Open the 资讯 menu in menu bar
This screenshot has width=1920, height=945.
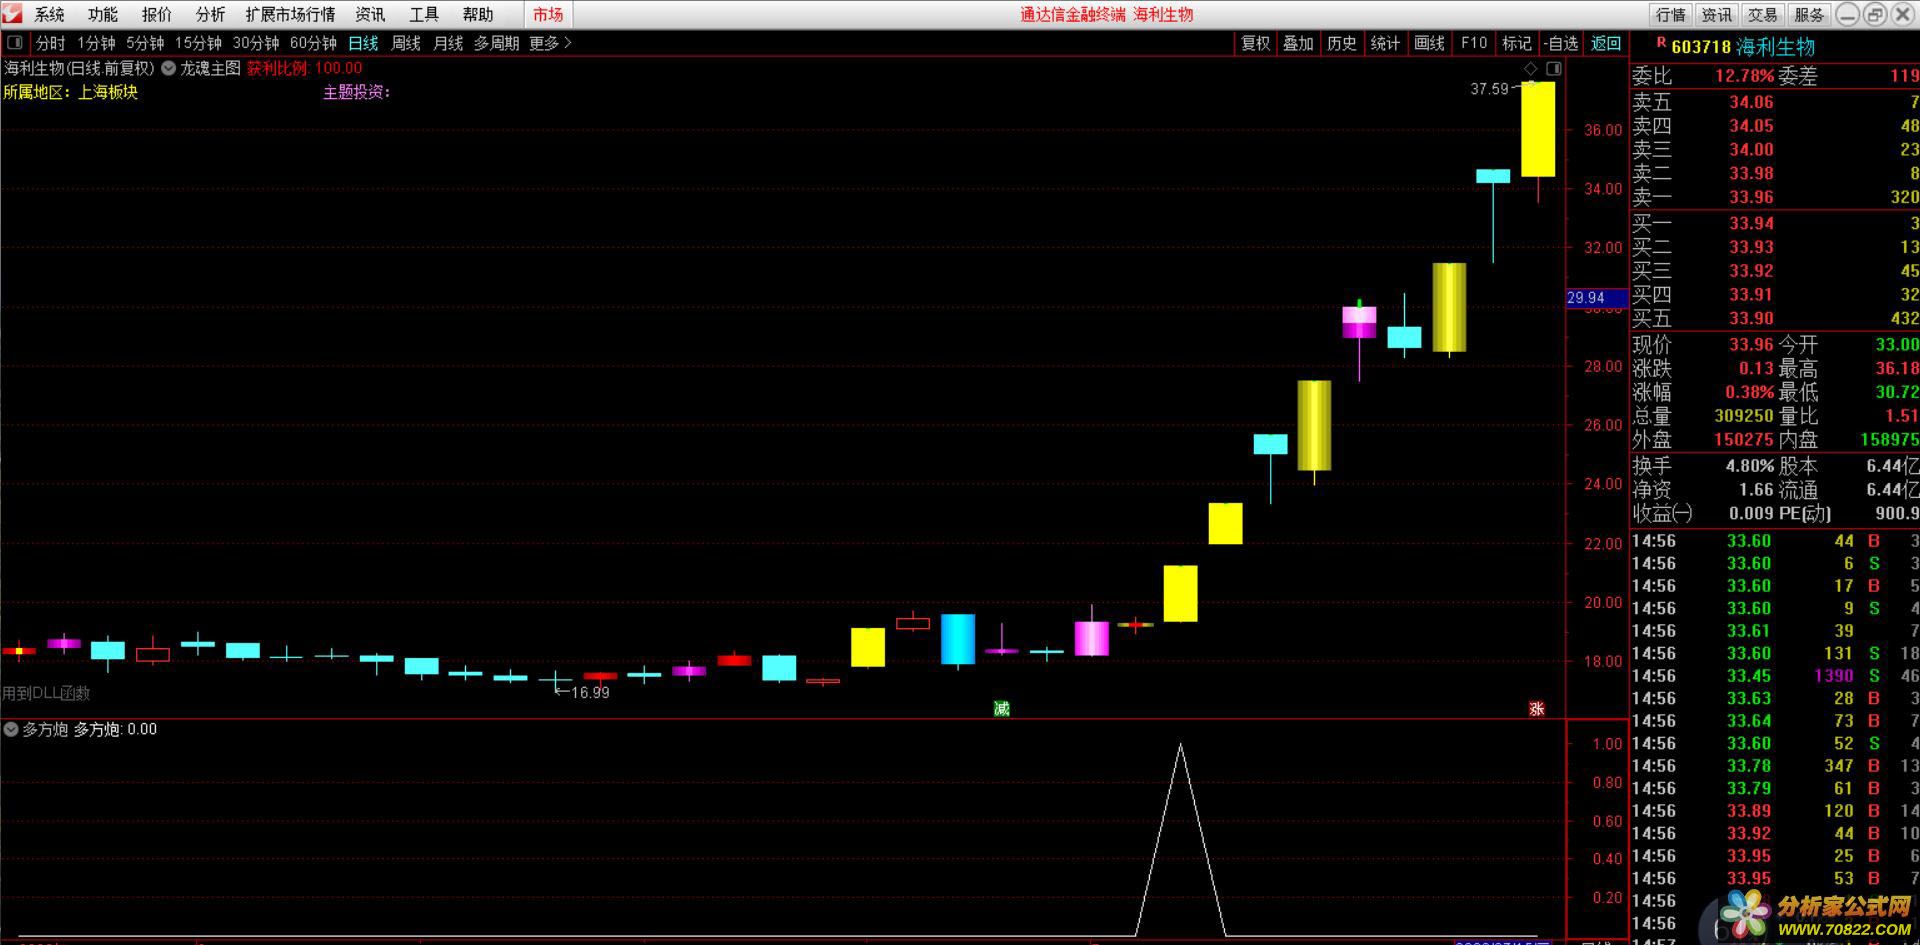point(370,14)
